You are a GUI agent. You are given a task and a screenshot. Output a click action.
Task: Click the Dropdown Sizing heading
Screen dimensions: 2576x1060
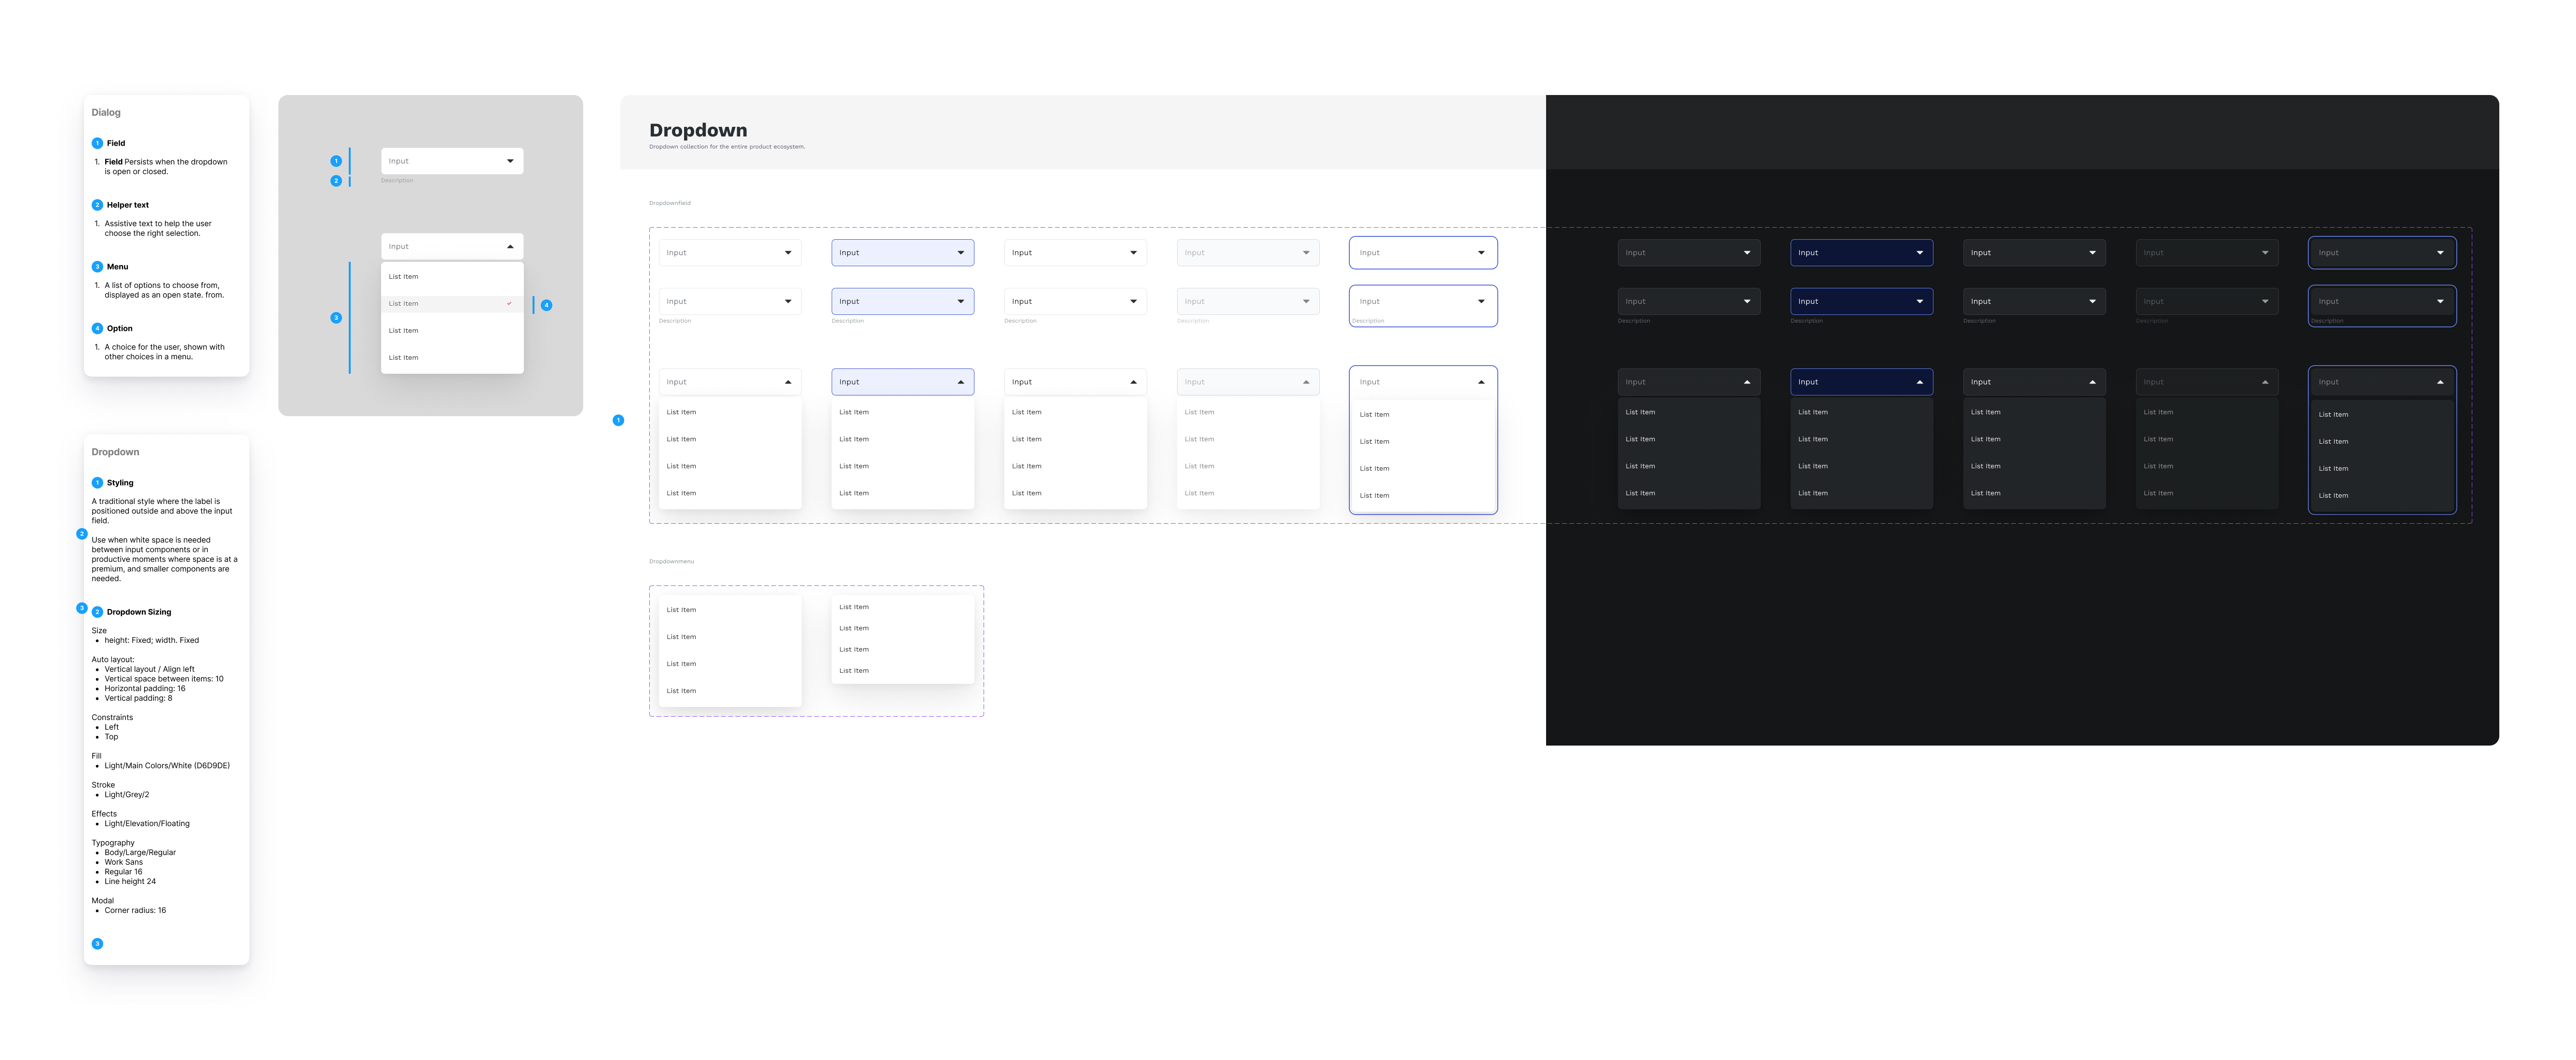[139, 612]
